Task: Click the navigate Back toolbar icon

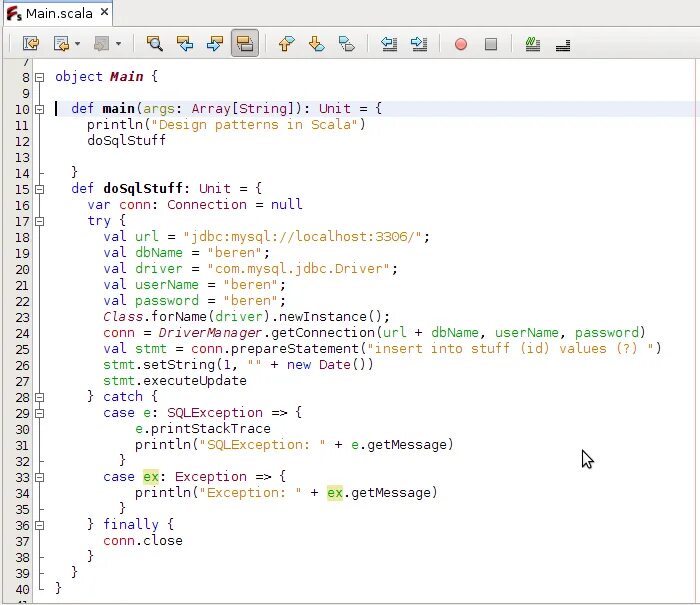Action: [61, 44]
